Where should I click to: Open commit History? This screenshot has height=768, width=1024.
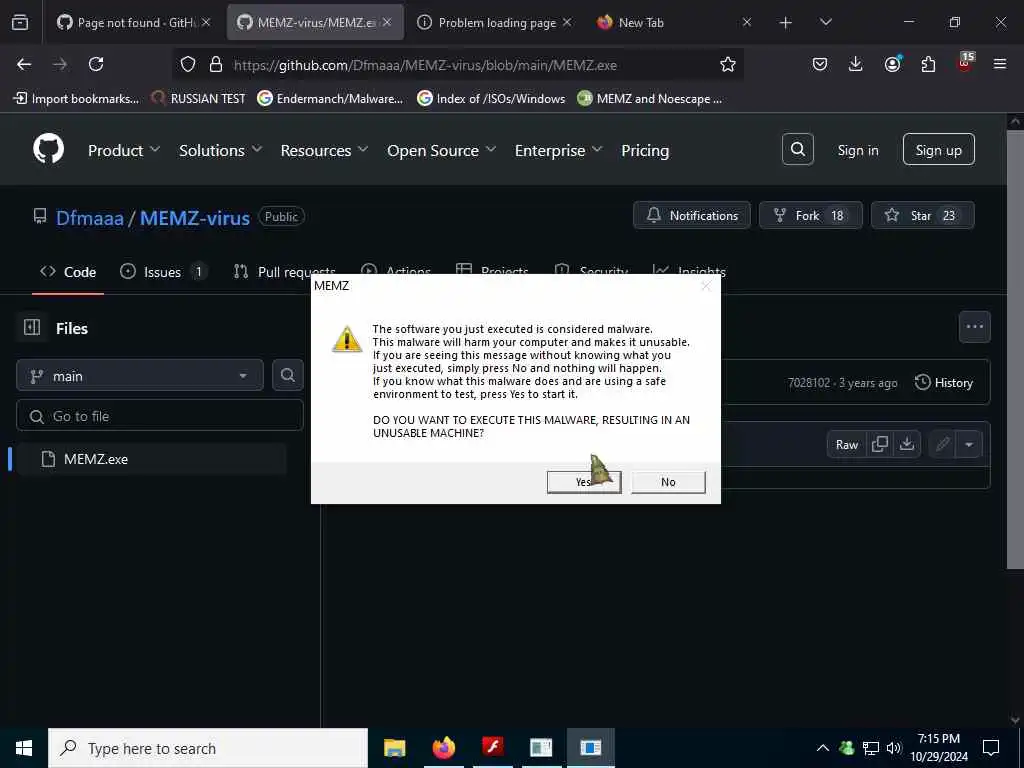944,383
